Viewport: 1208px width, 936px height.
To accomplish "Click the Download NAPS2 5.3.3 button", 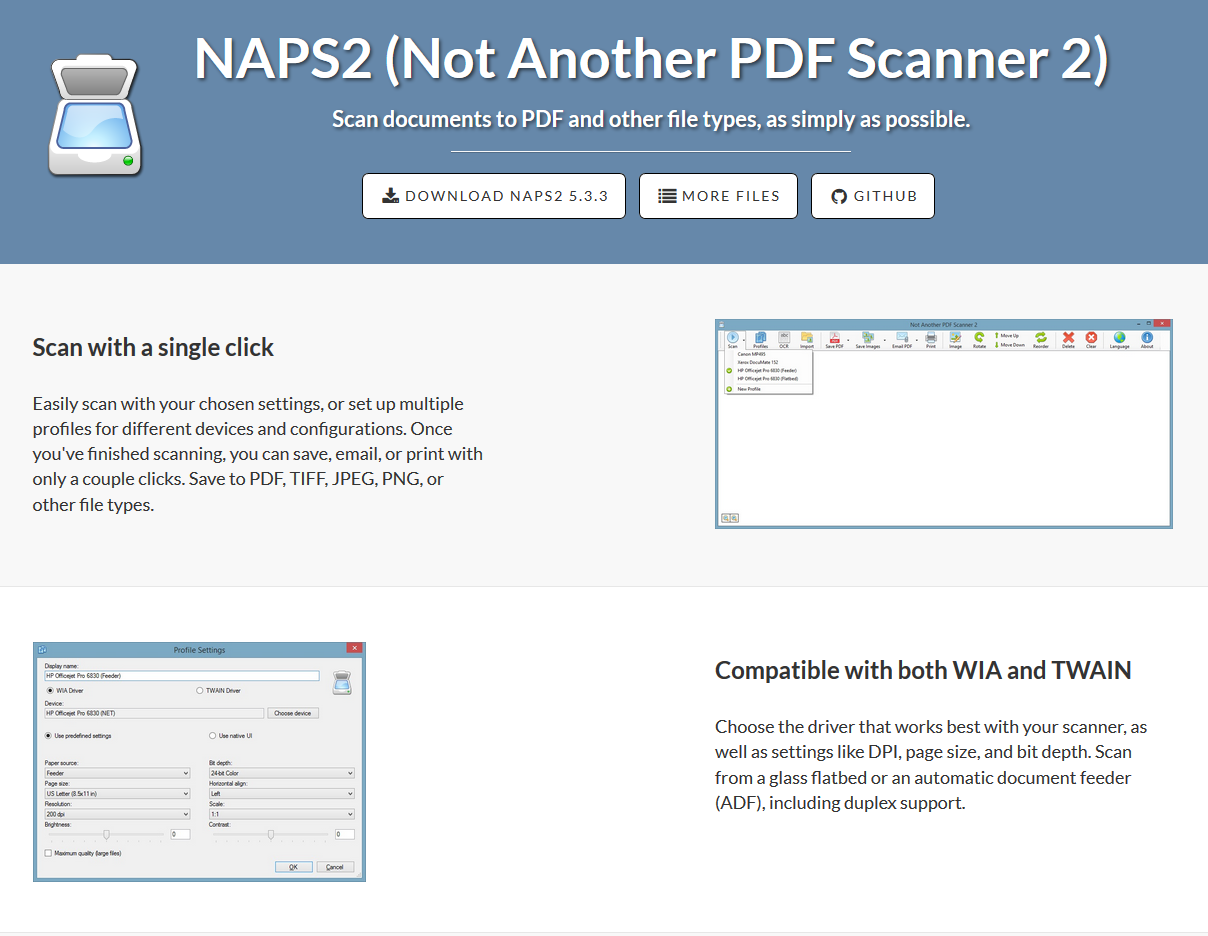I will [x=494, y=196].
